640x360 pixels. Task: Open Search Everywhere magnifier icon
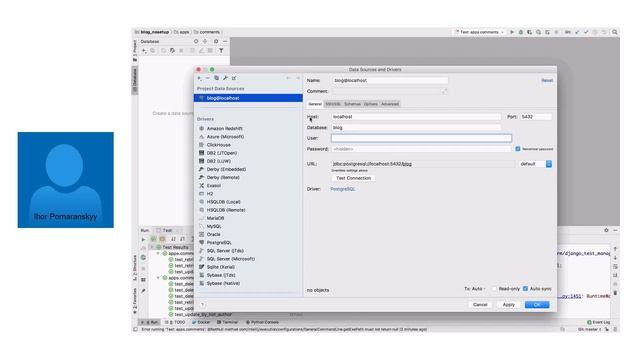pyautogui.click(x=615, y=32)
